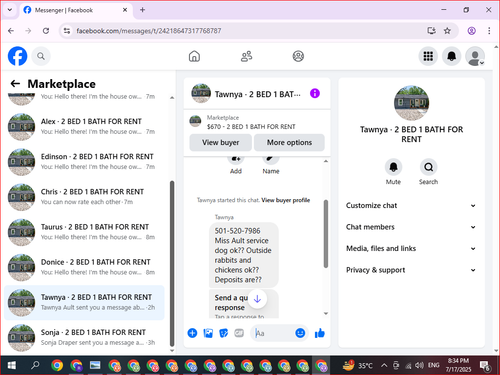Select the Tawnya - 2 BED 1 BATH conversation
The width and height of the screenshot is (500, 375).
click(x=84, y=302)
